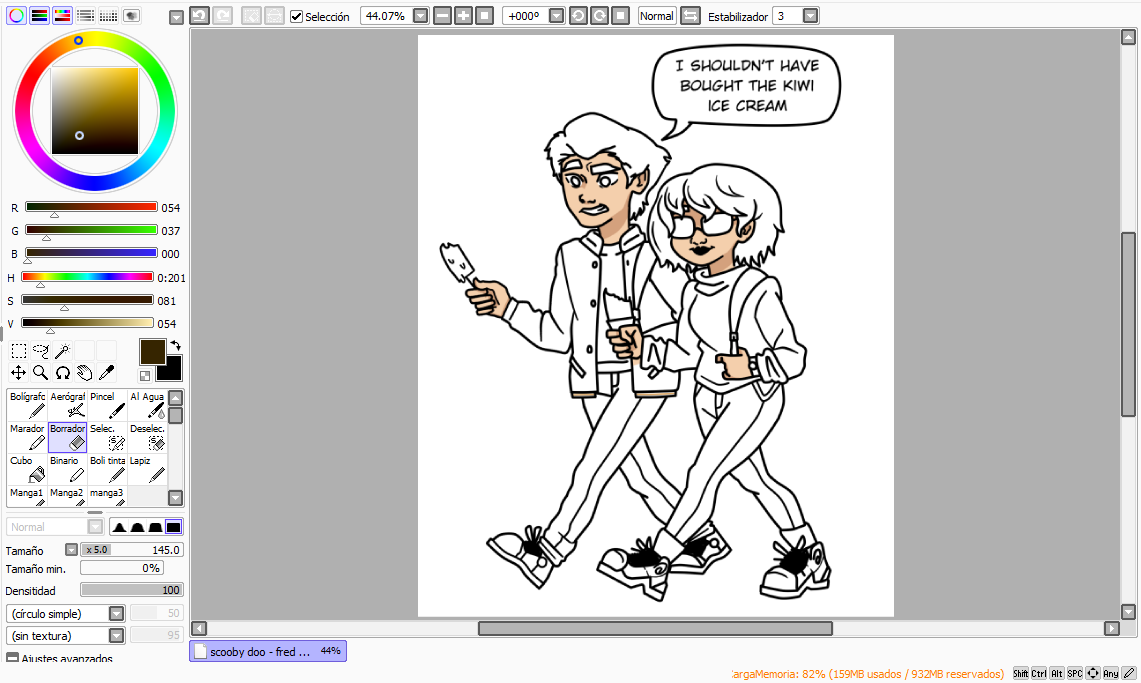Select the Deselec. eraser tool
Screen dimensions: 1141x683
tap(147, 437)
